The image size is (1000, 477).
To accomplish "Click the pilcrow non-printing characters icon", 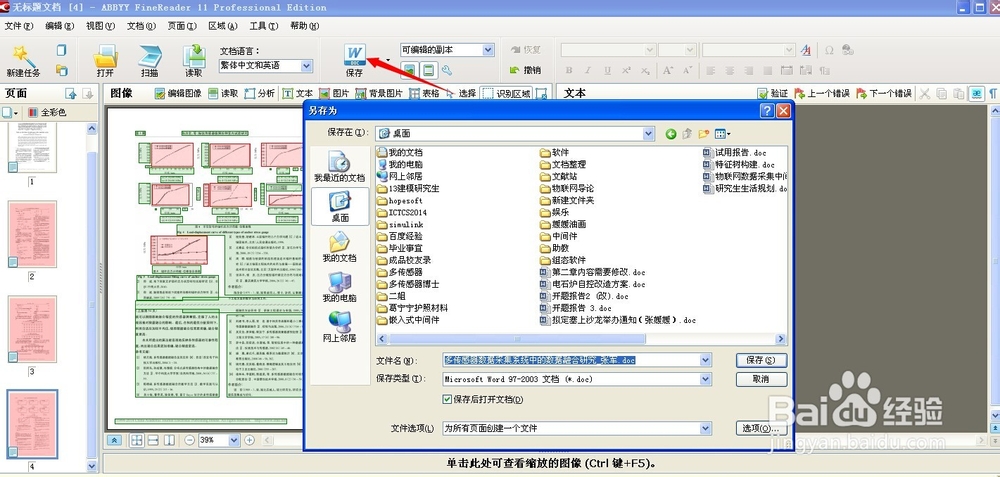I will tap(993, 93).
